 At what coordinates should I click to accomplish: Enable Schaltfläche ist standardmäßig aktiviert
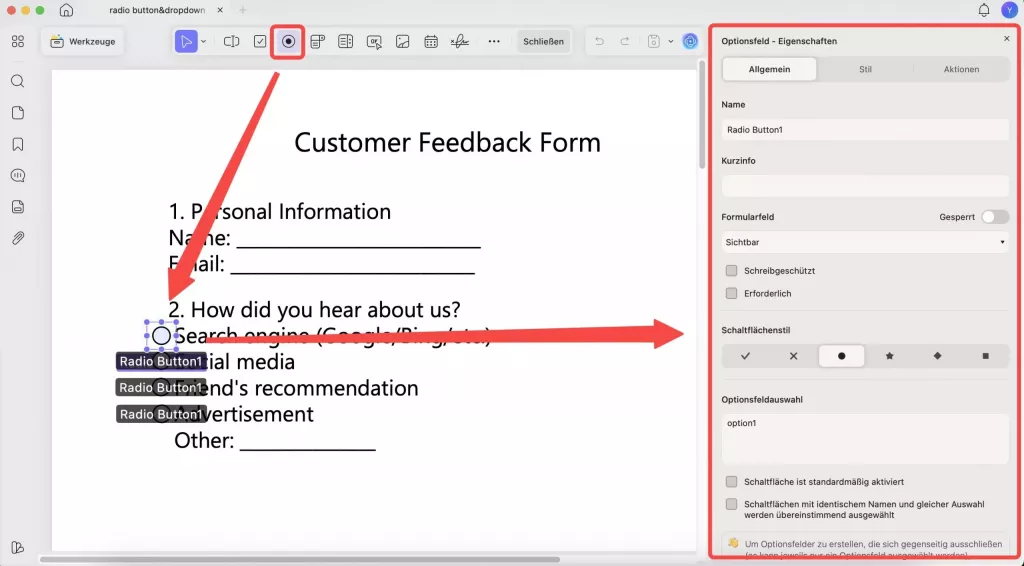pyautogui.click(x=731, y=482)
